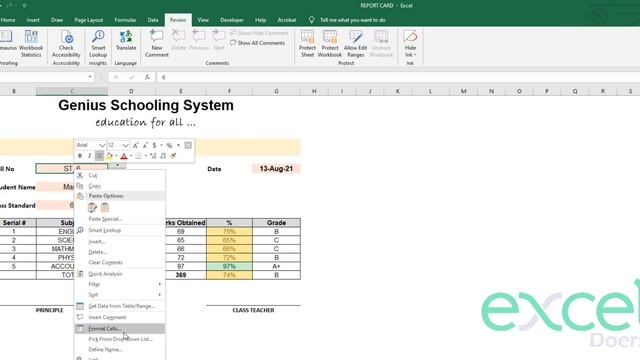Switch to the Developer tab
The width and height of the screenshot is (640, 360).
232,20
